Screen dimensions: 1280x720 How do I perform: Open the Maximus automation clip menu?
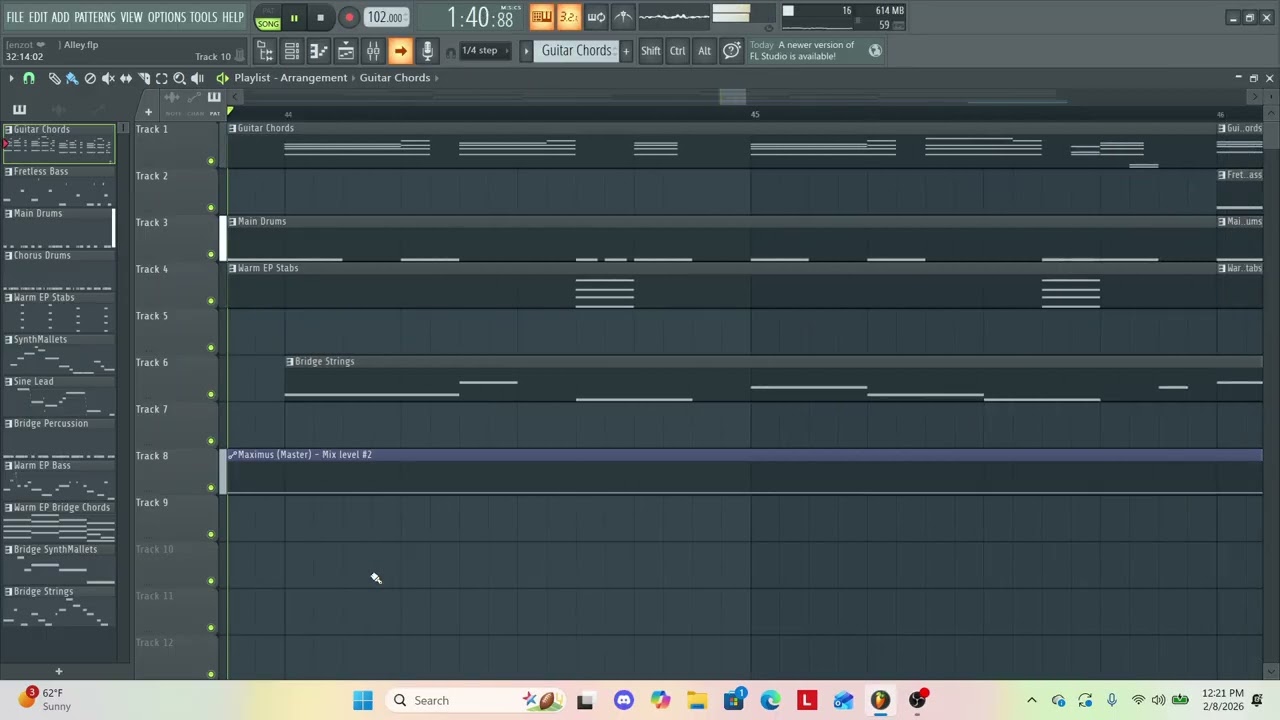(232, 455)
